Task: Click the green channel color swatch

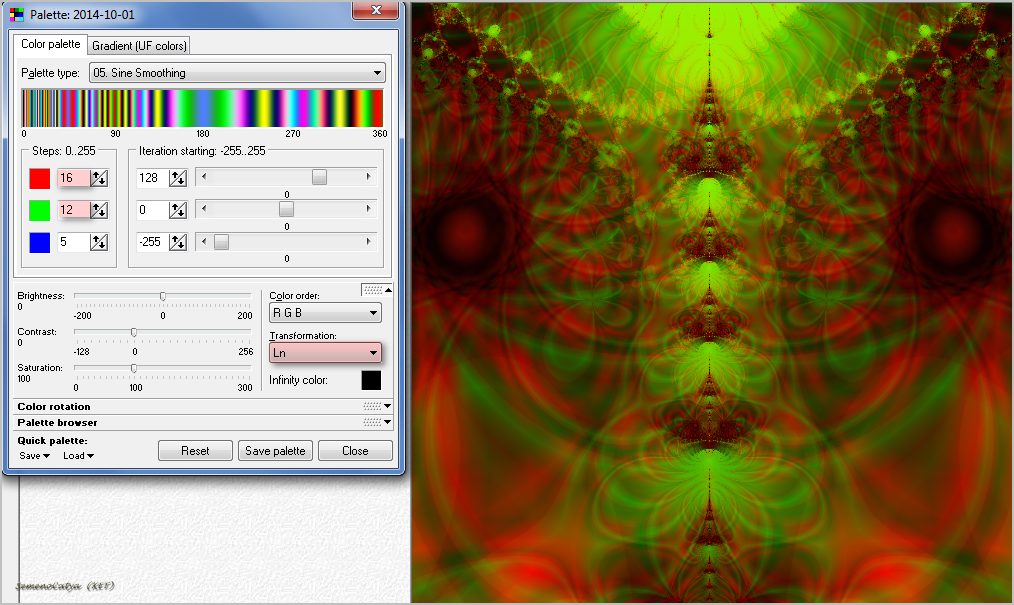Action: [39, 210]
